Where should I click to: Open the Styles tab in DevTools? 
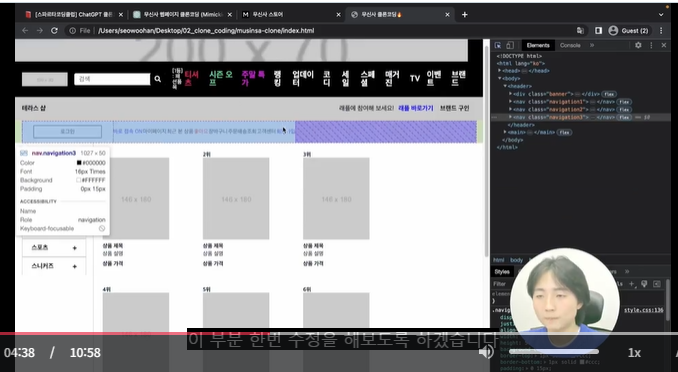502,272
